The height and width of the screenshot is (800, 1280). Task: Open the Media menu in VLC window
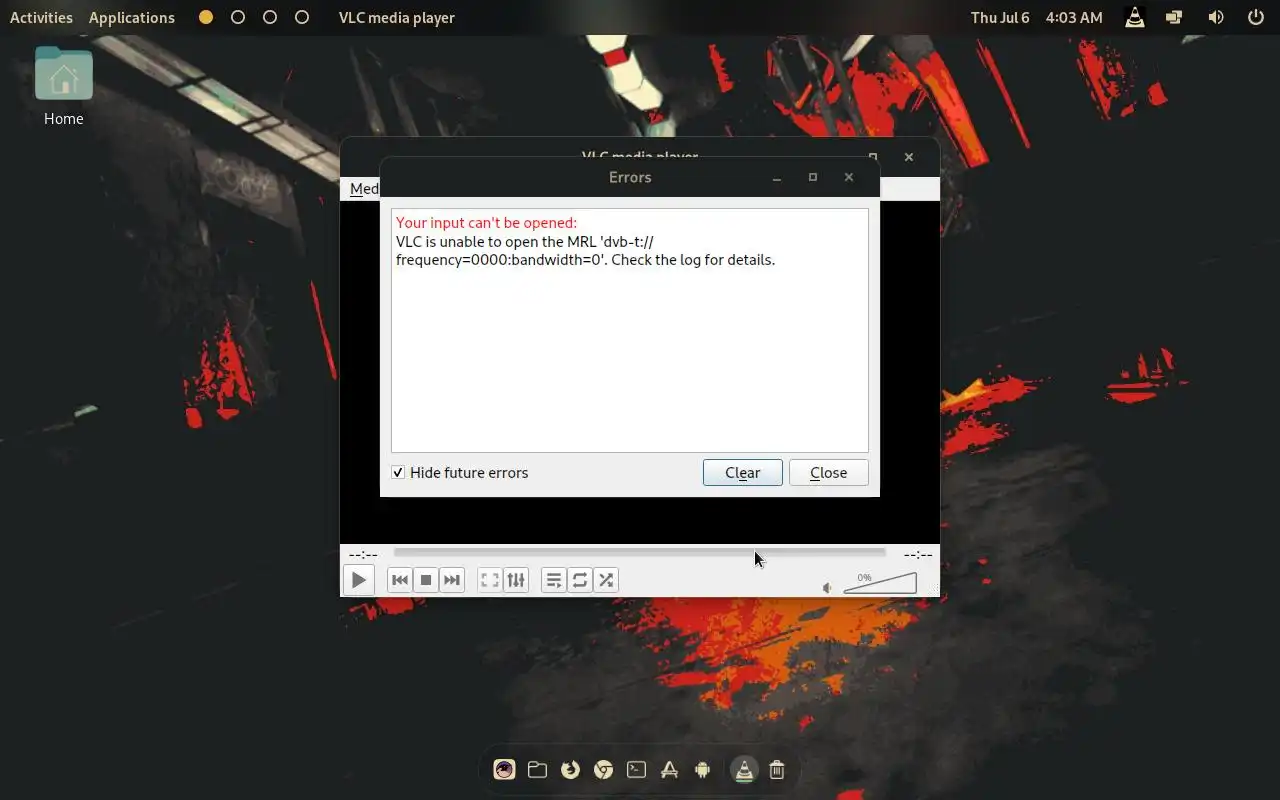[x=363, y=189]
